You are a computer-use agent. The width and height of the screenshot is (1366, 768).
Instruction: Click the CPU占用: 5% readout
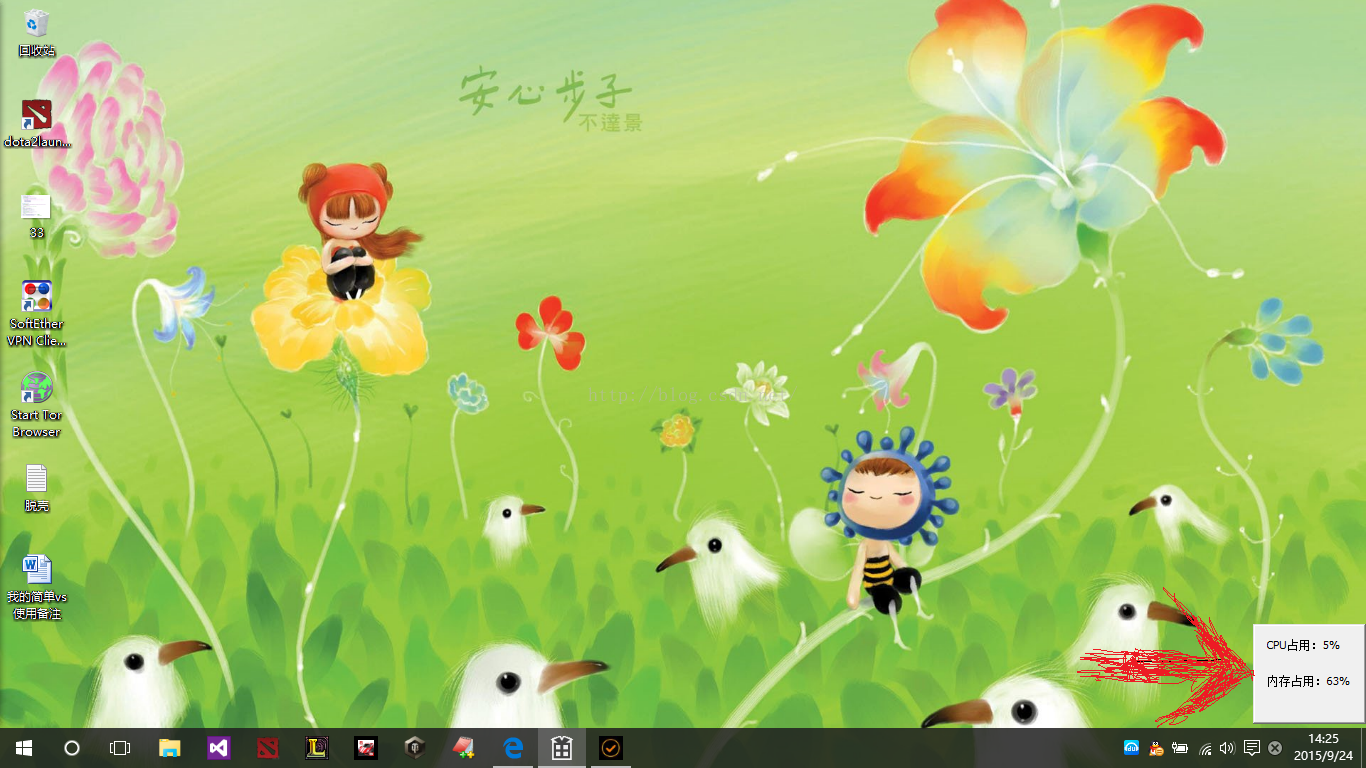click(1303, 646)
